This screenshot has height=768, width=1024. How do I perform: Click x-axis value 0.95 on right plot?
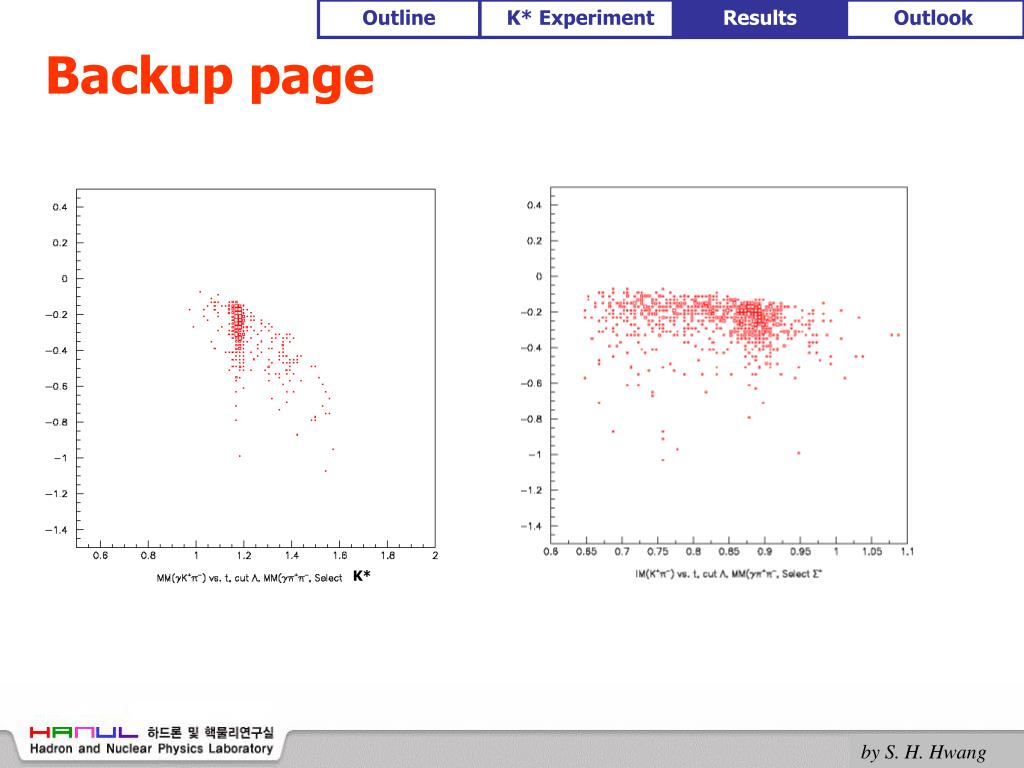[800, 552]
